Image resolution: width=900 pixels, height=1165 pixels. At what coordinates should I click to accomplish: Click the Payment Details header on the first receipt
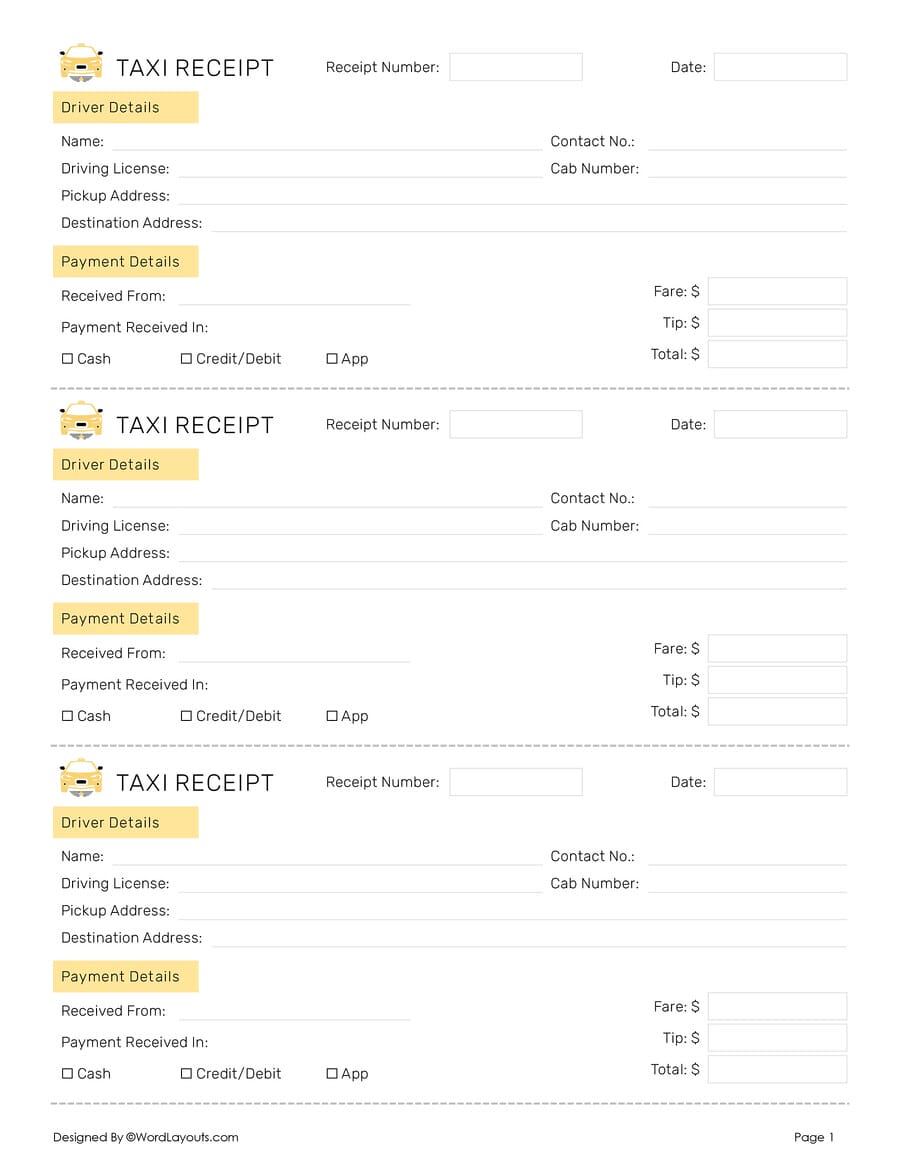(125, 261)
